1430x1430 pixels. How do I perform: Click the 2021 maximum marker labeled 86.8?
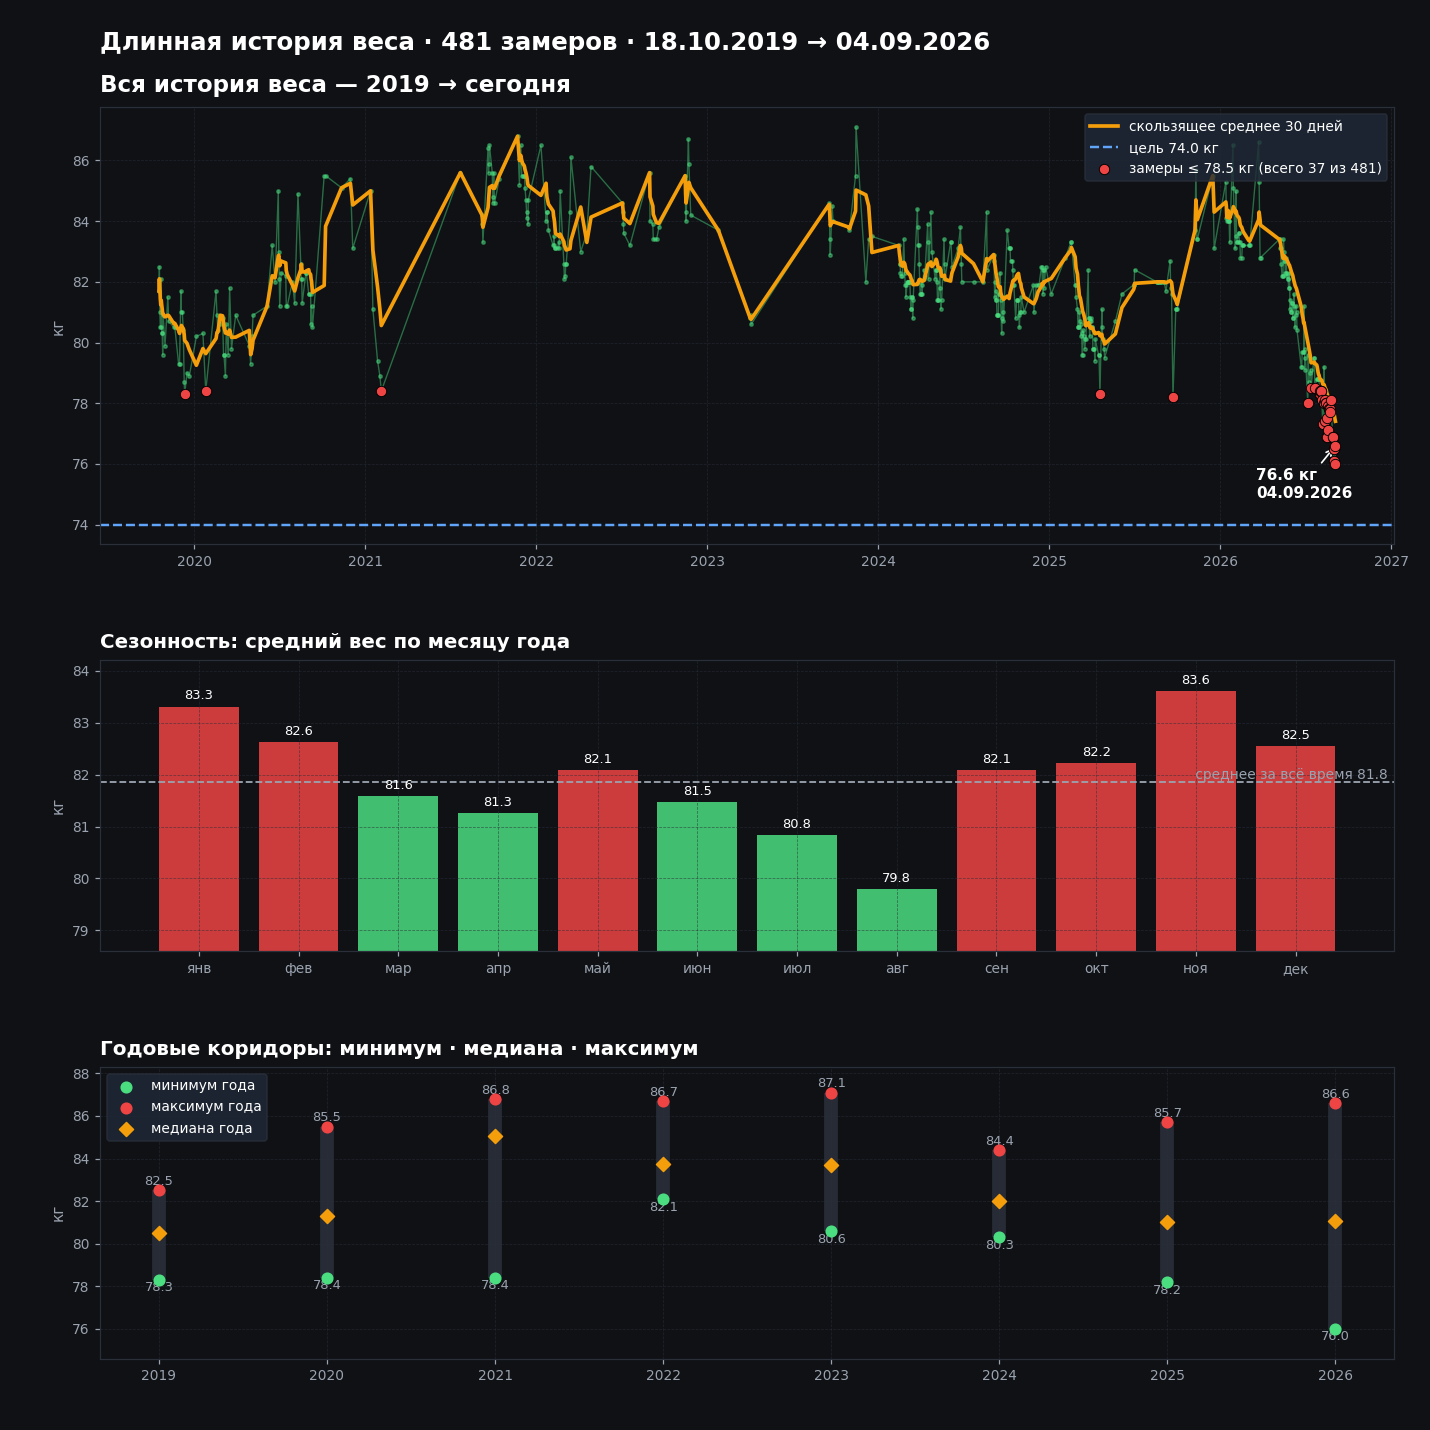[495, 1099]
